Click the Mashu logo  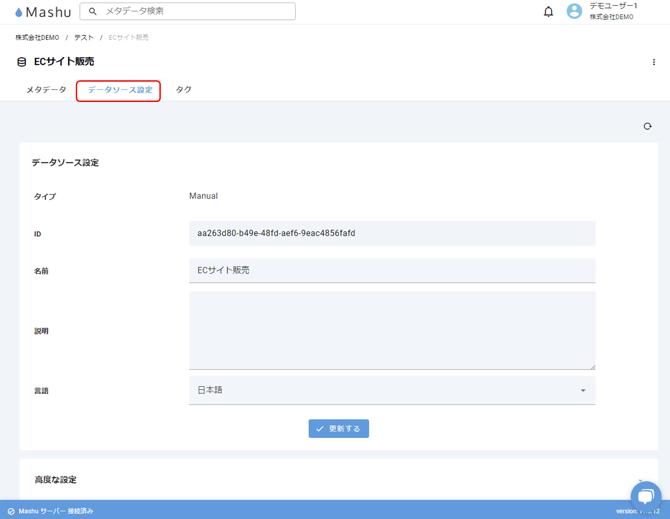coord(42,12)
